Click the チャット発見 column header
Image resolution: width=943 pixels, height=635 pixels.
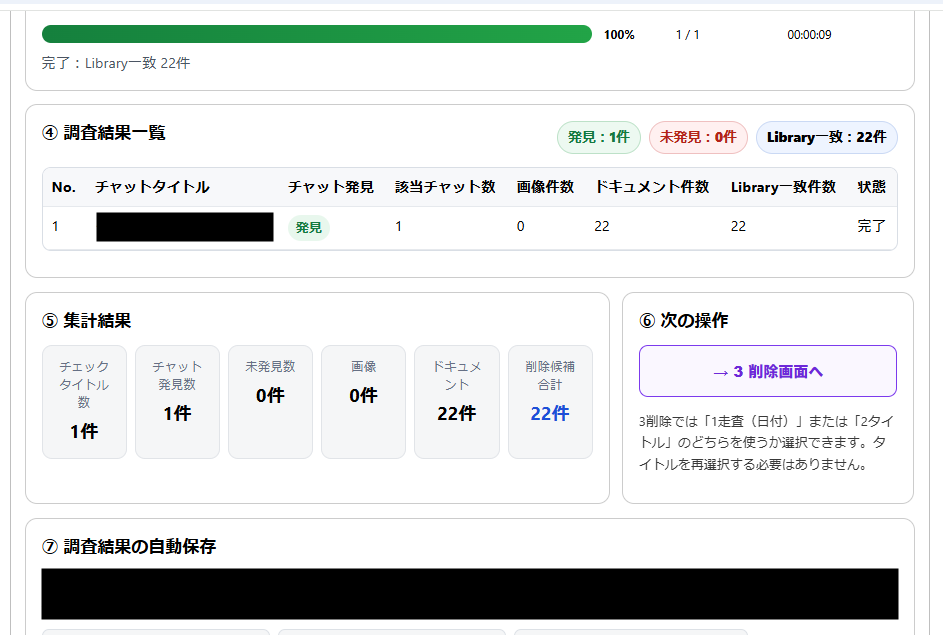pos(331,187)
